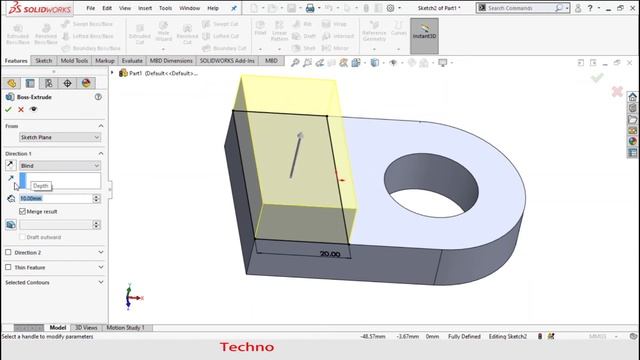The height and width of the screenshot is (360, 640).
Task: Toggle the Draft On/Off icon button
Action: pyautogui.click(x=11, y=224)
